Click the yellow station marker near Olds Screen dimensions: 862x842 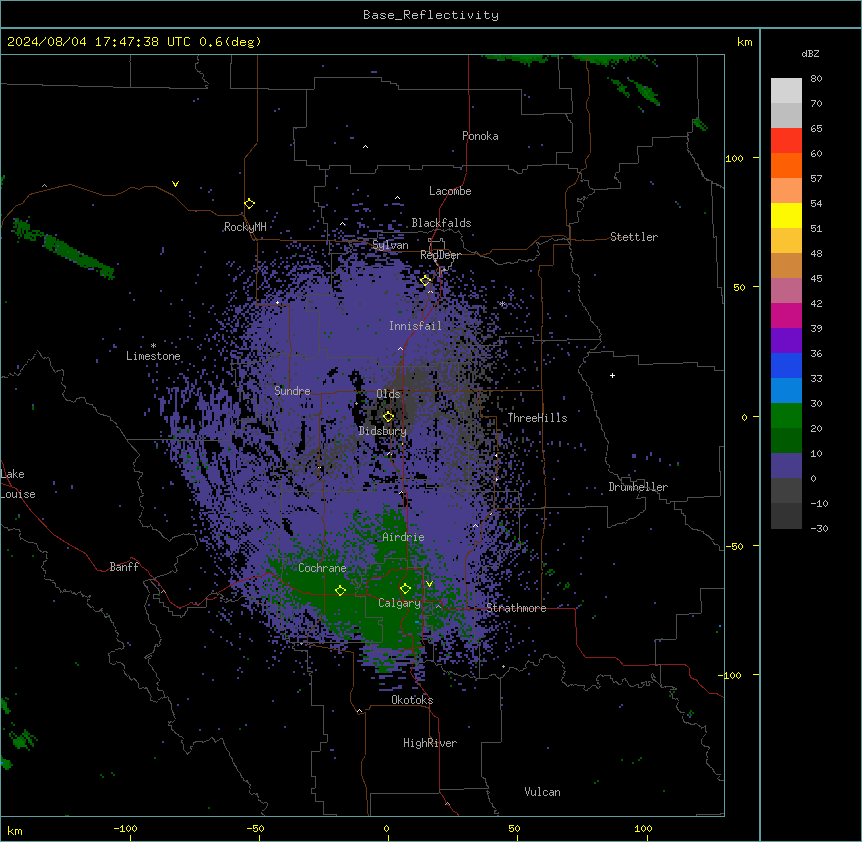tap(388, 417)
